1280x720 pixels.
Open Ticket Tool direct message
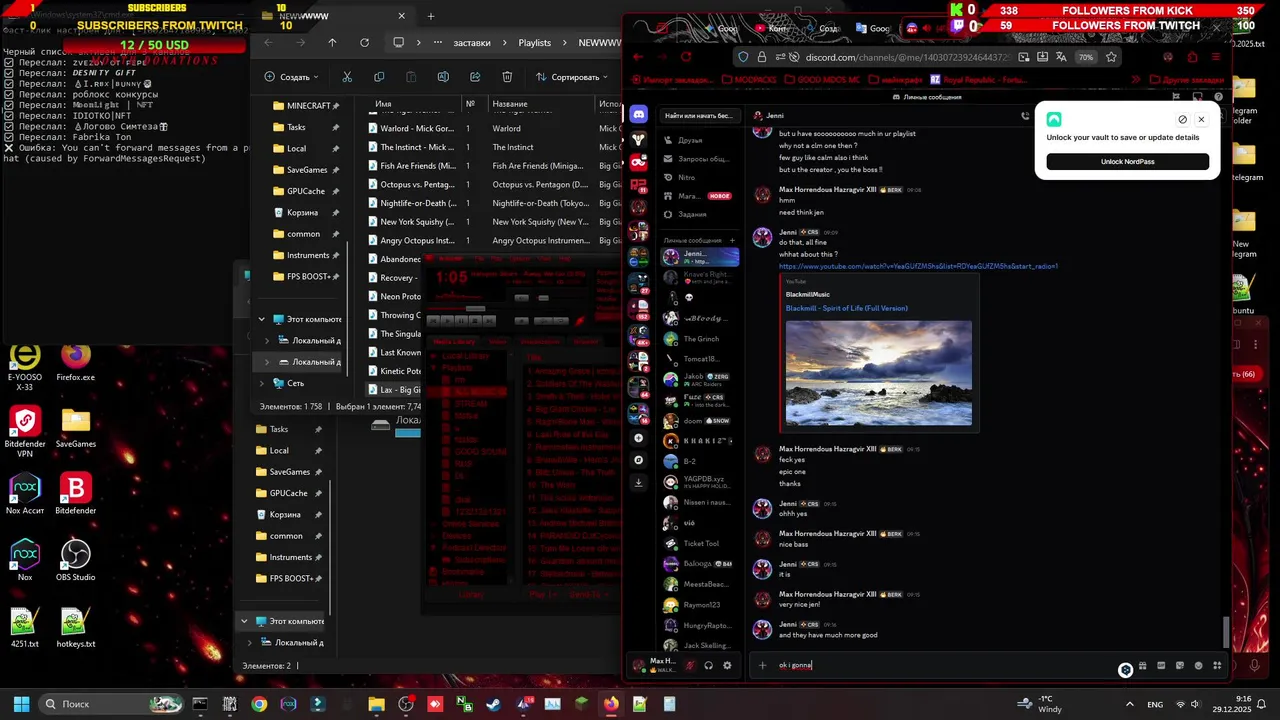pyautogui.click(x=699, y=543)
